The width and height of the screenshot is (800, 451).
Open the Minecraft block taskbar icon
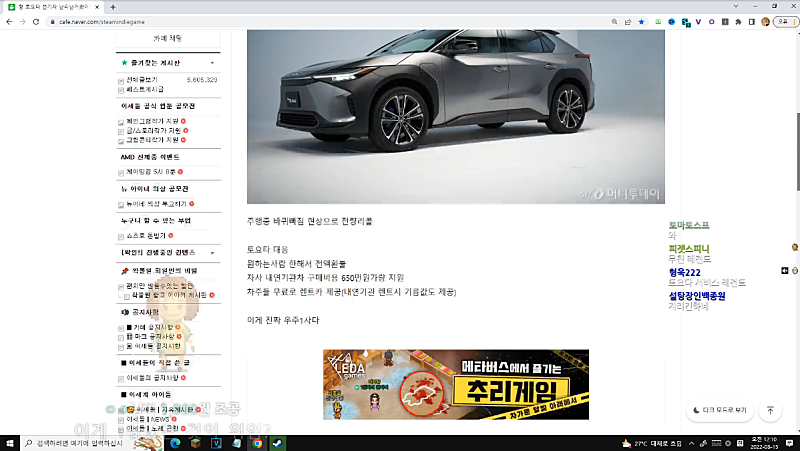pyautogui.click(x=195, y=443)
